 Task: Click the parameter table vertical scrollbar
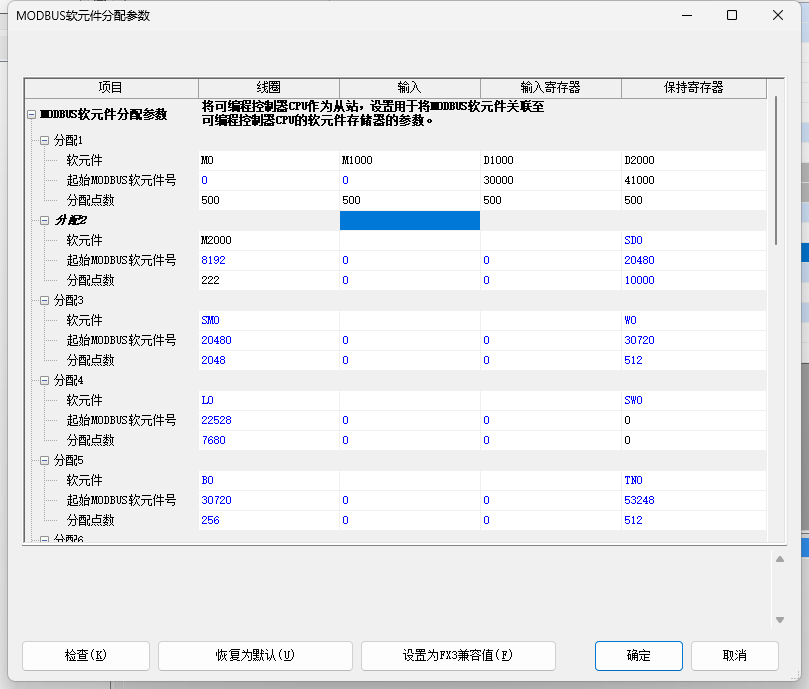[x=777, y=170]
